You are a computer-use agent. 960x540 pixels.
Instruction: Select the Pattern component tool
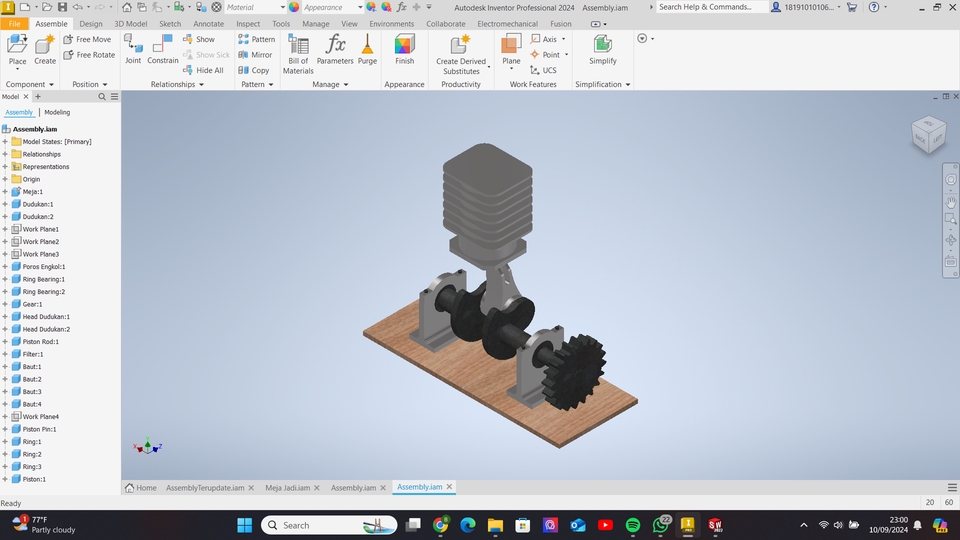coord(257,39)
